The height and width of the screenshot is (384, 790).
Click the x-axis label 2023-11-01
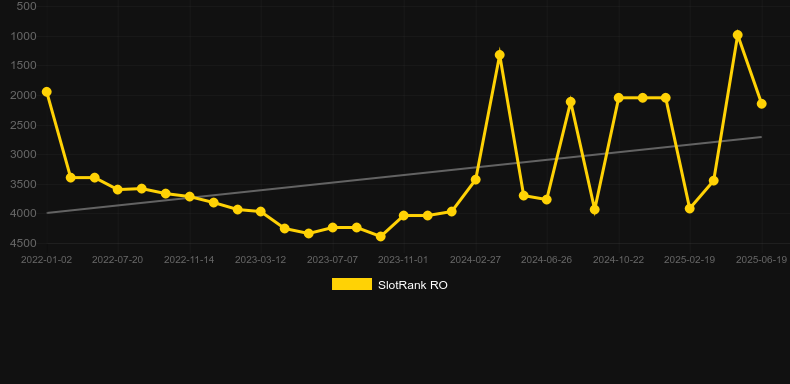(x=403, y=260)
